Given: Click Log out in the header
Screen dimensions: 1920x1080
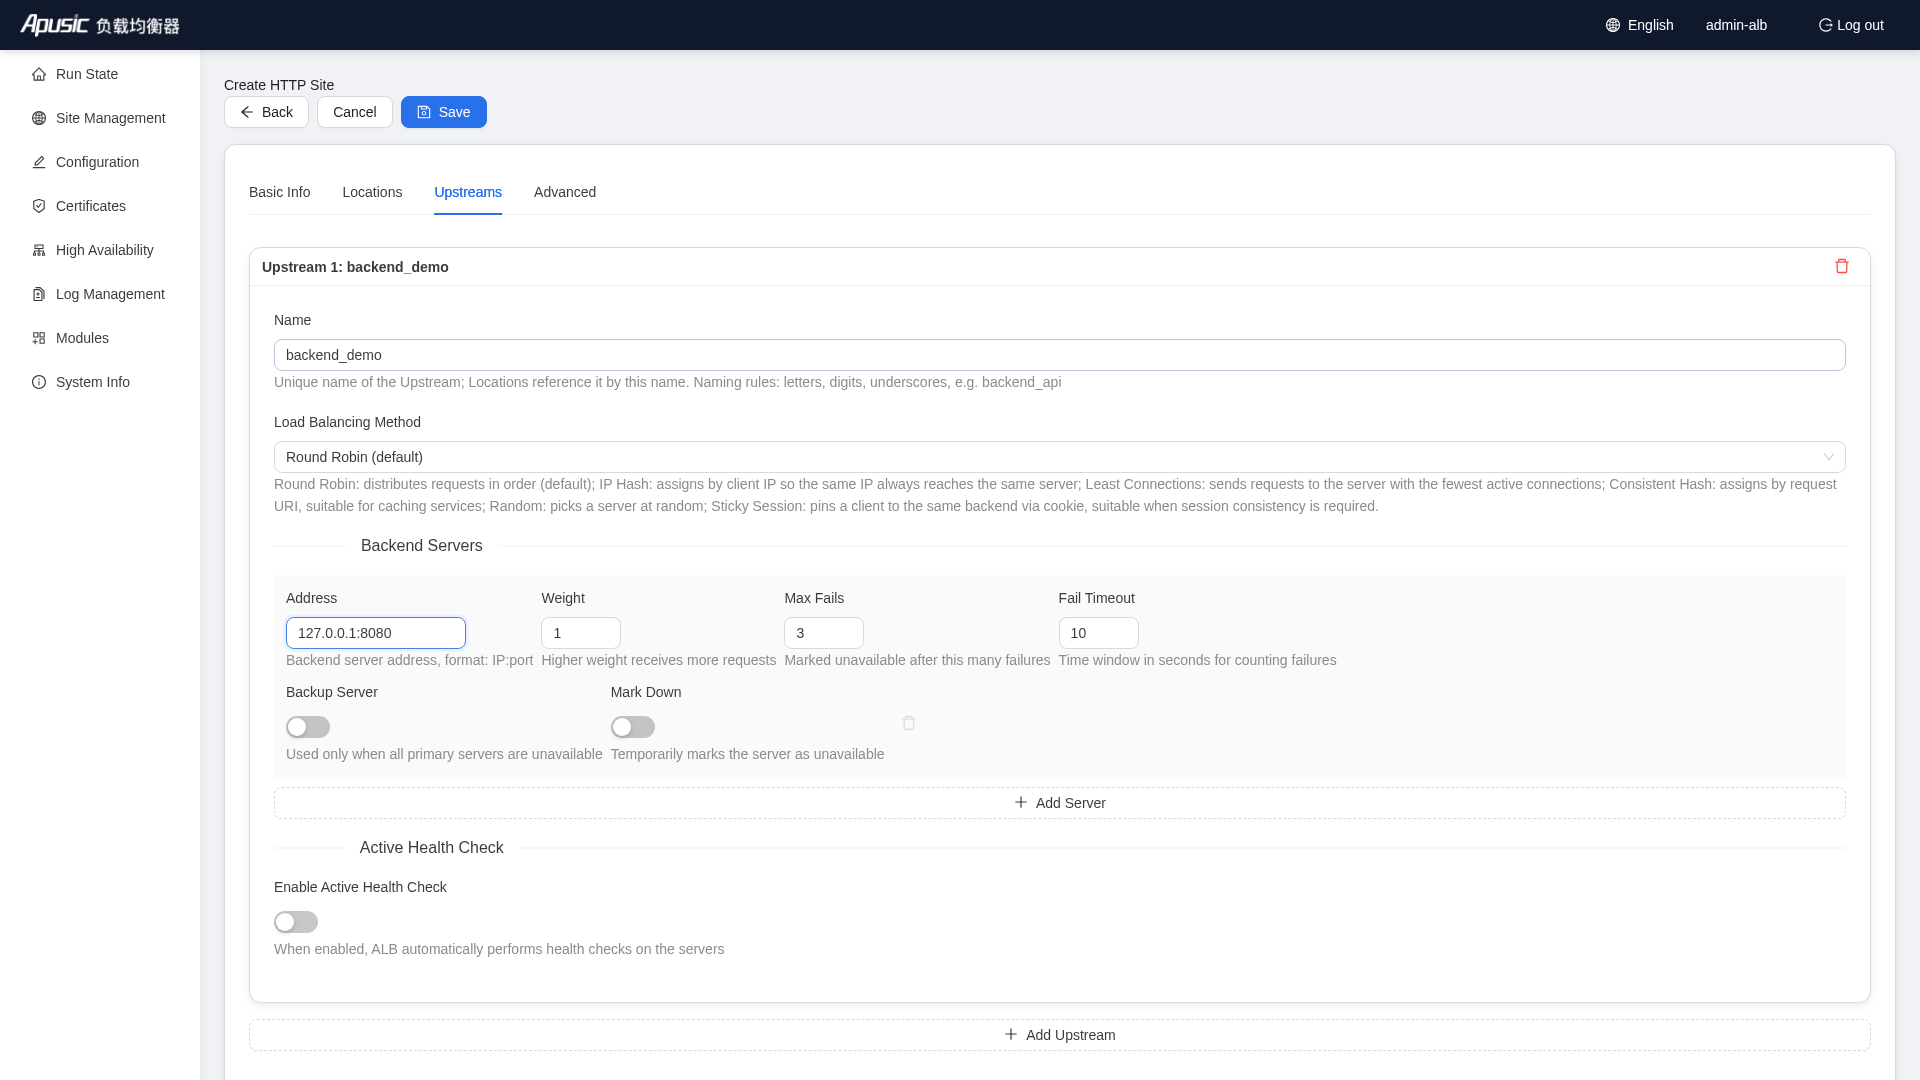Looking at the screenshot, I should 1851,25.
